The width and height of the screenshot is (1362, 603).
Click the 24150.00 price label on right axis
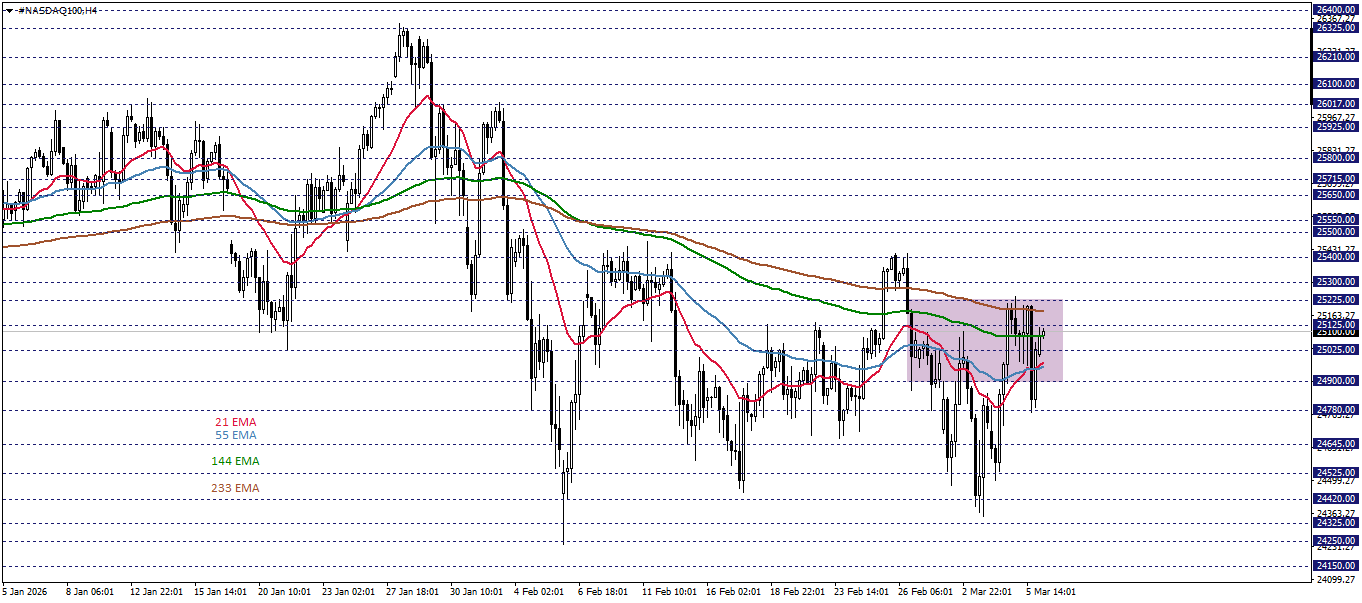(1335, 565)
